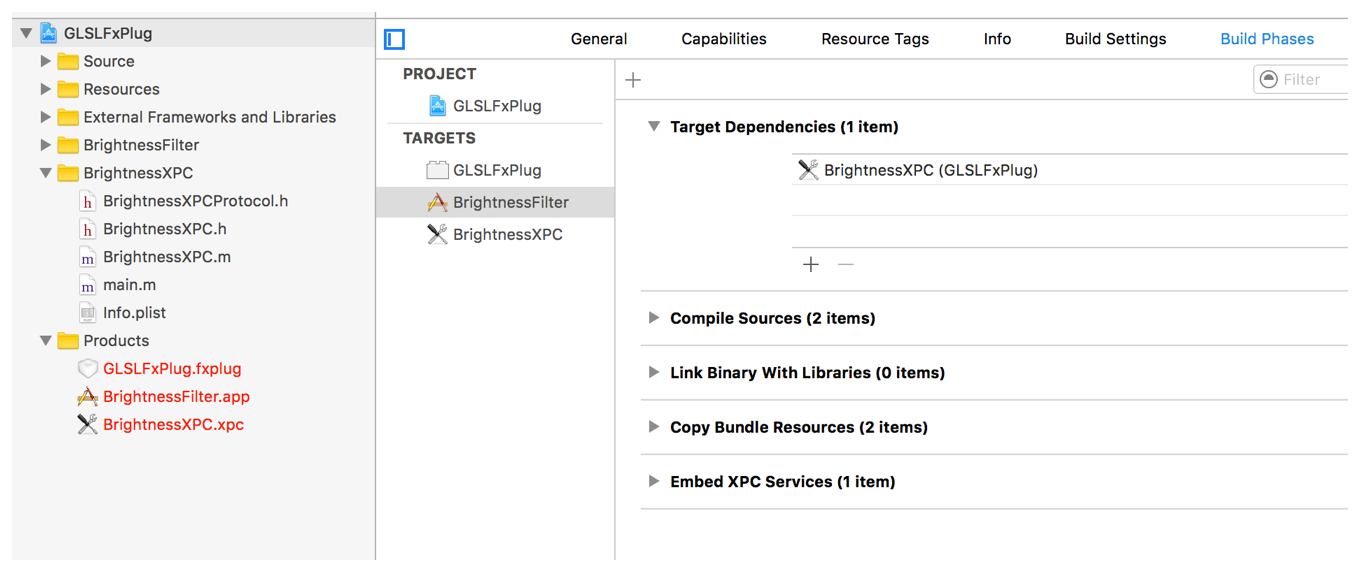This screenshot has width=1360, height=572.
Task: Open the Info.plist file name
Action: pyautogui.click(x=134, y=313)
